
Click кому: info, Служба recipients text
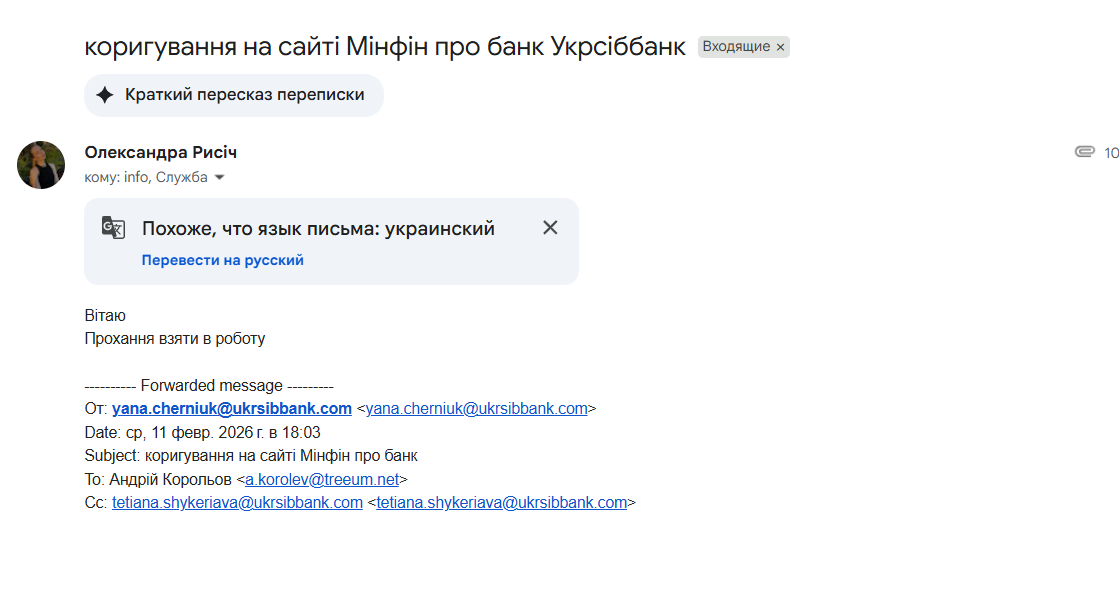tap(146, 178)
